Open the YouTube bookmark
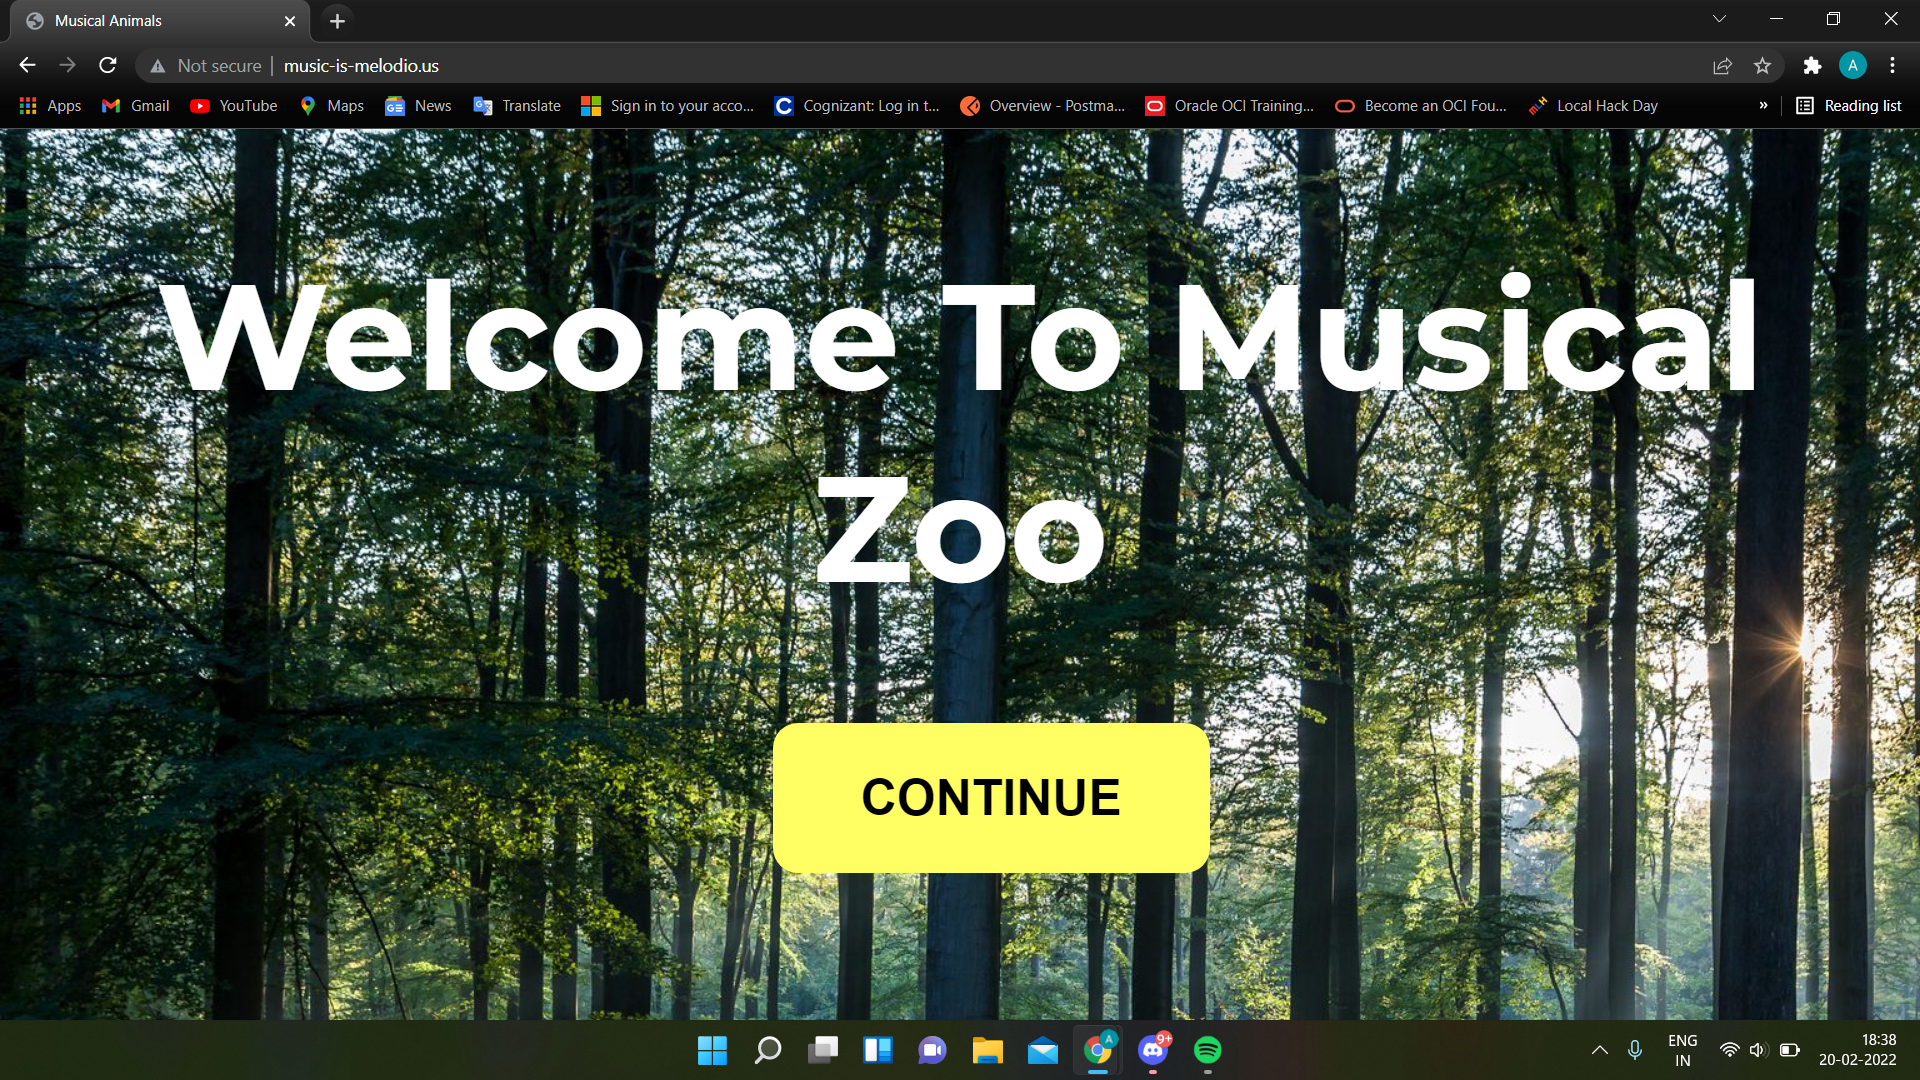Screen dimensions: 1920x1080 click(x=234, y=106)
